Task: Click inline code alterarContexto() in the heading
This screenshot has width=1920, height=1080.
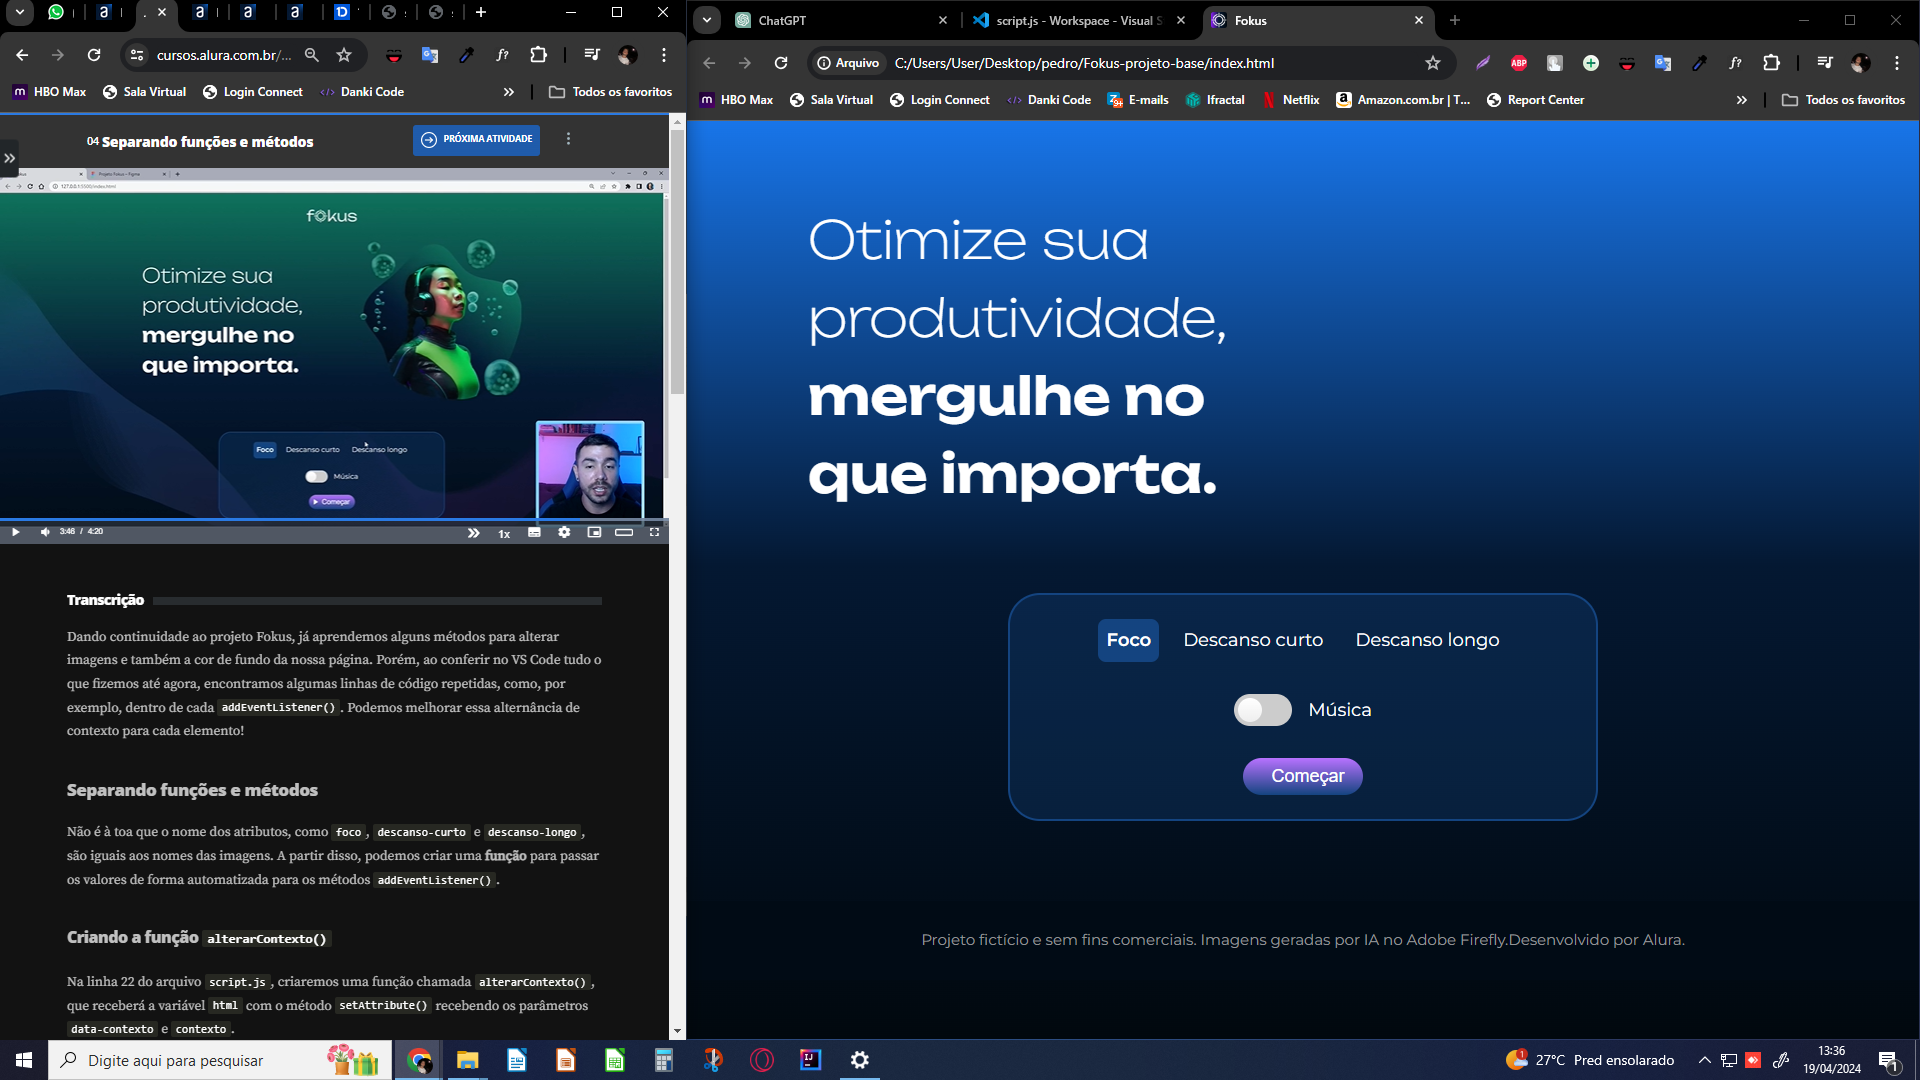Action: click(267, 939)
